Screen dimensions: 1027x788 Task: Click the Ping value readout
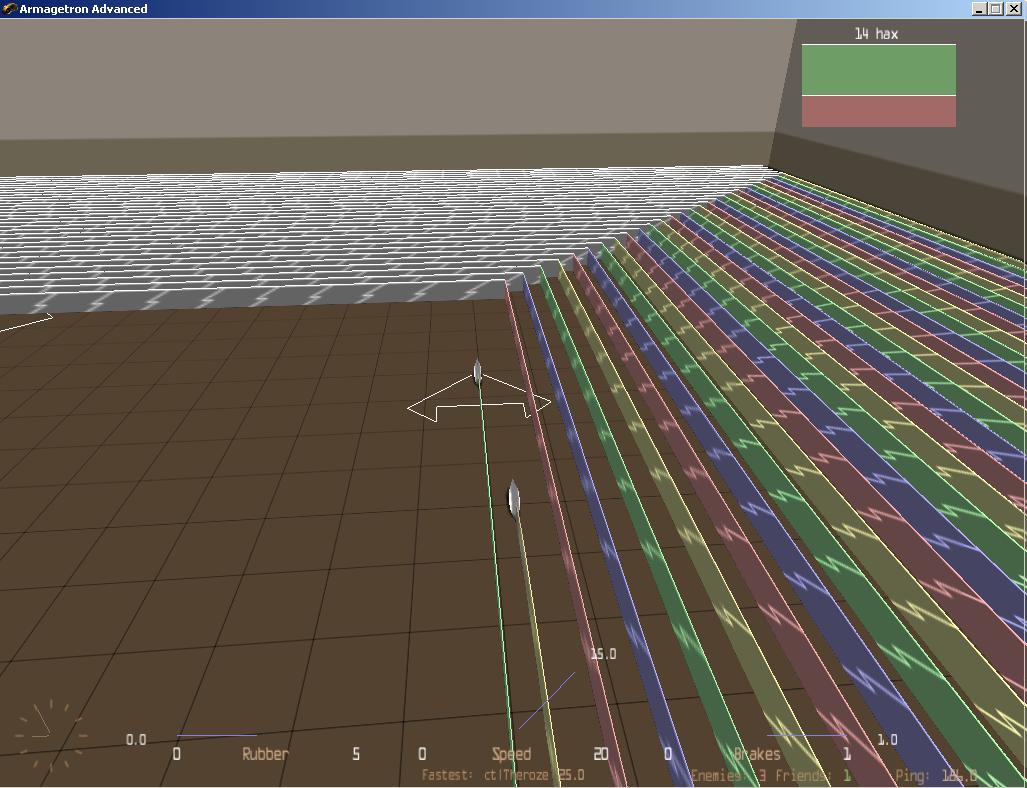pos(935,775)
